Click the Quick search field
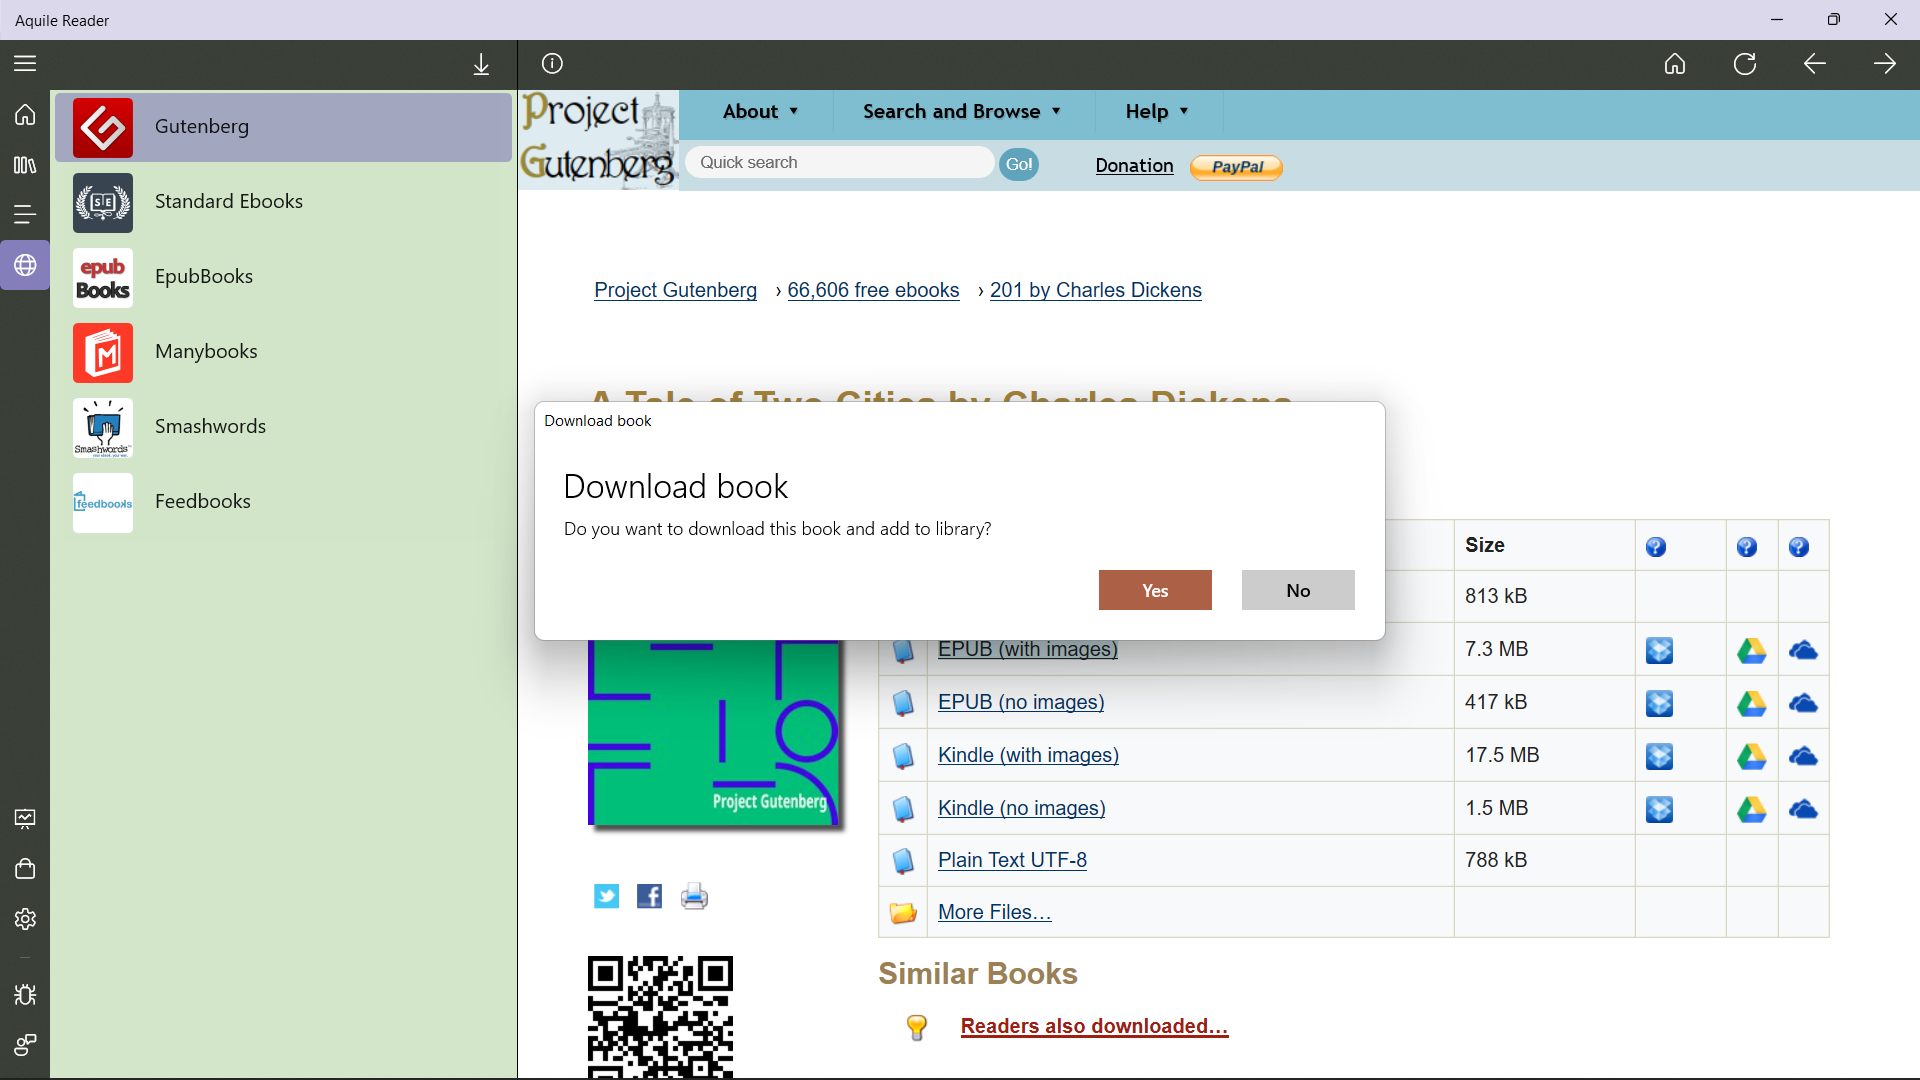 pos(840,163)
